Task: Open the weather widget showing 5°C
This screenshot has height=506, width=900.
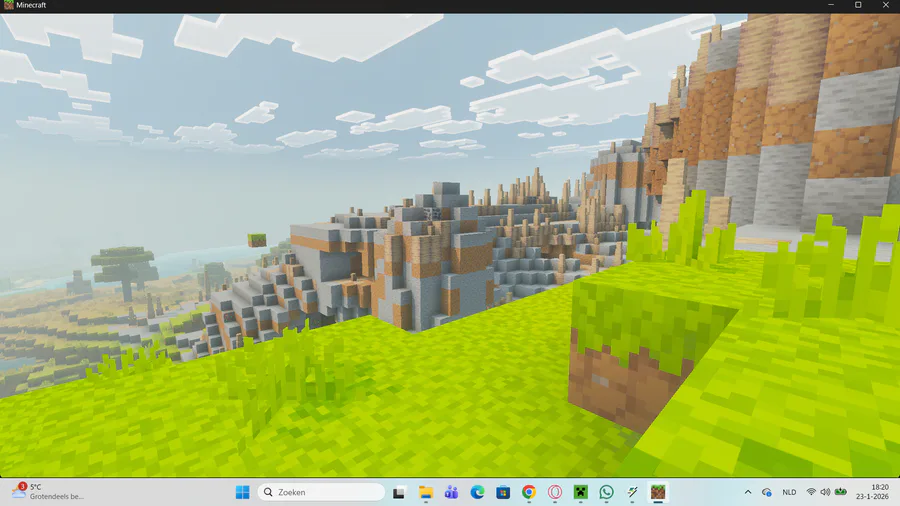Action: coord(48,492)
